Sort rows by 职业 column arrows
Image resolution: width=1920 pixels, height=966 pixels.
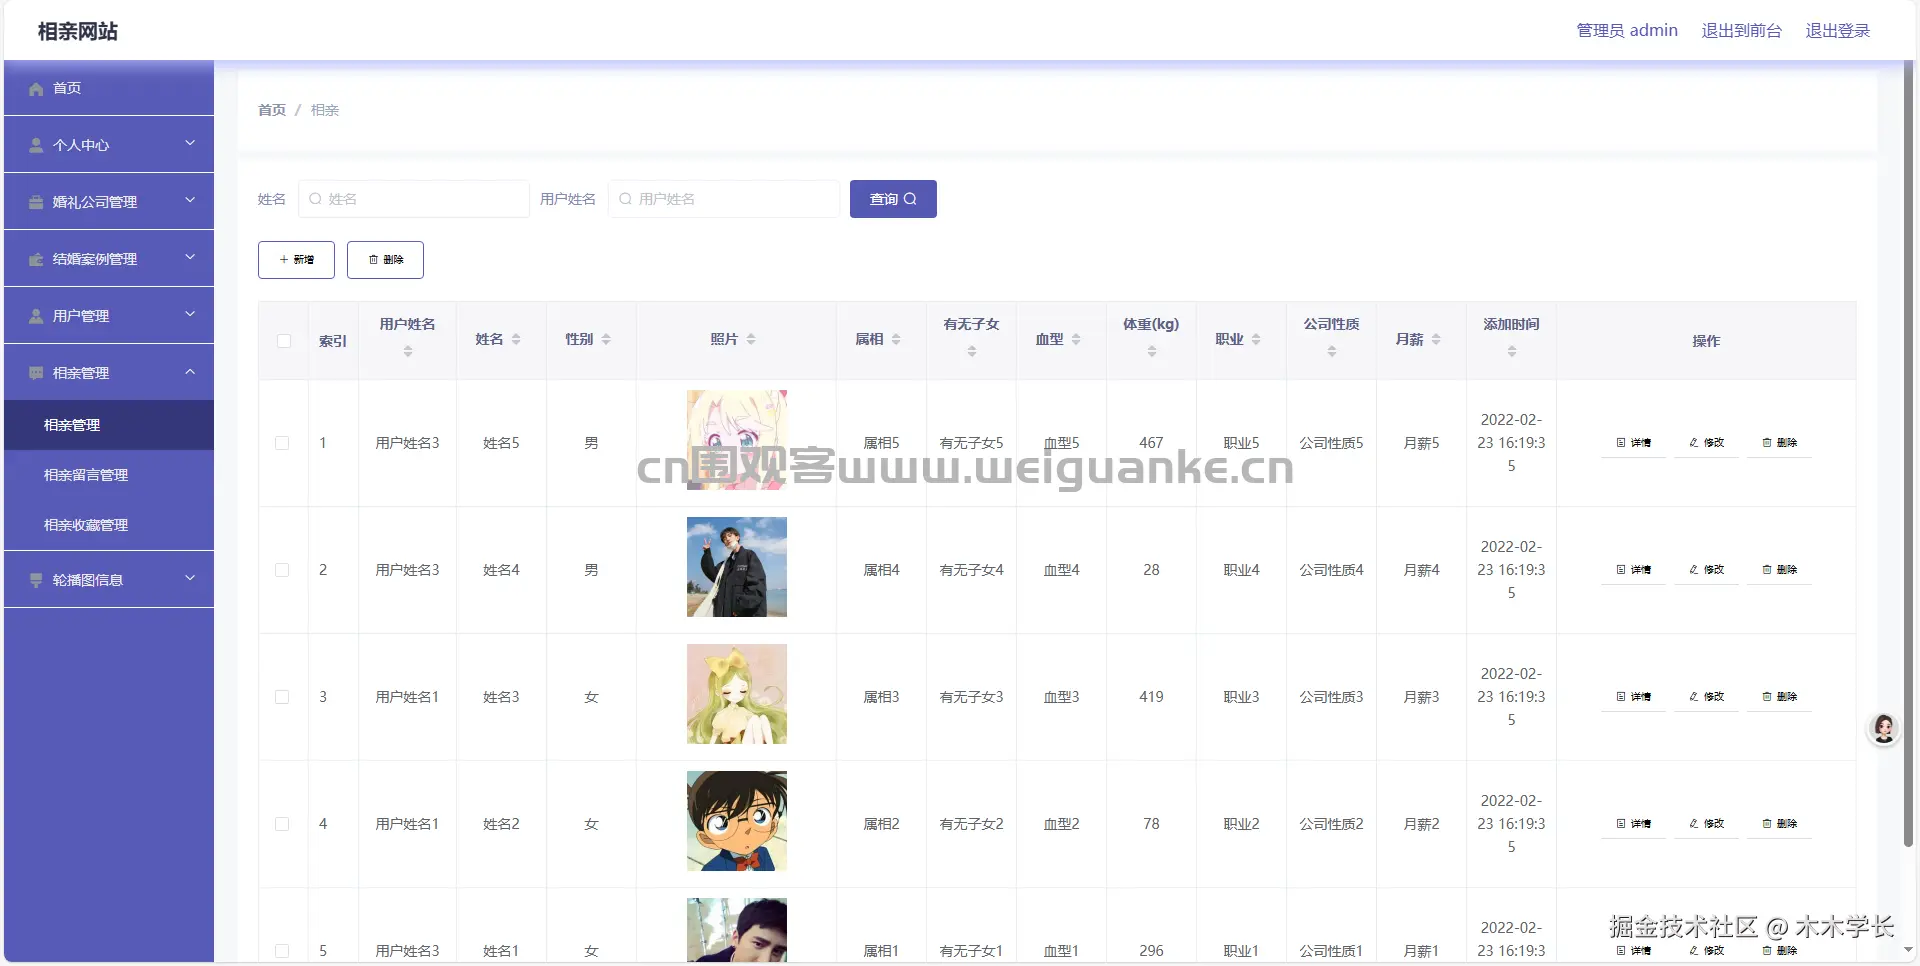click(x=1256, y=340)
